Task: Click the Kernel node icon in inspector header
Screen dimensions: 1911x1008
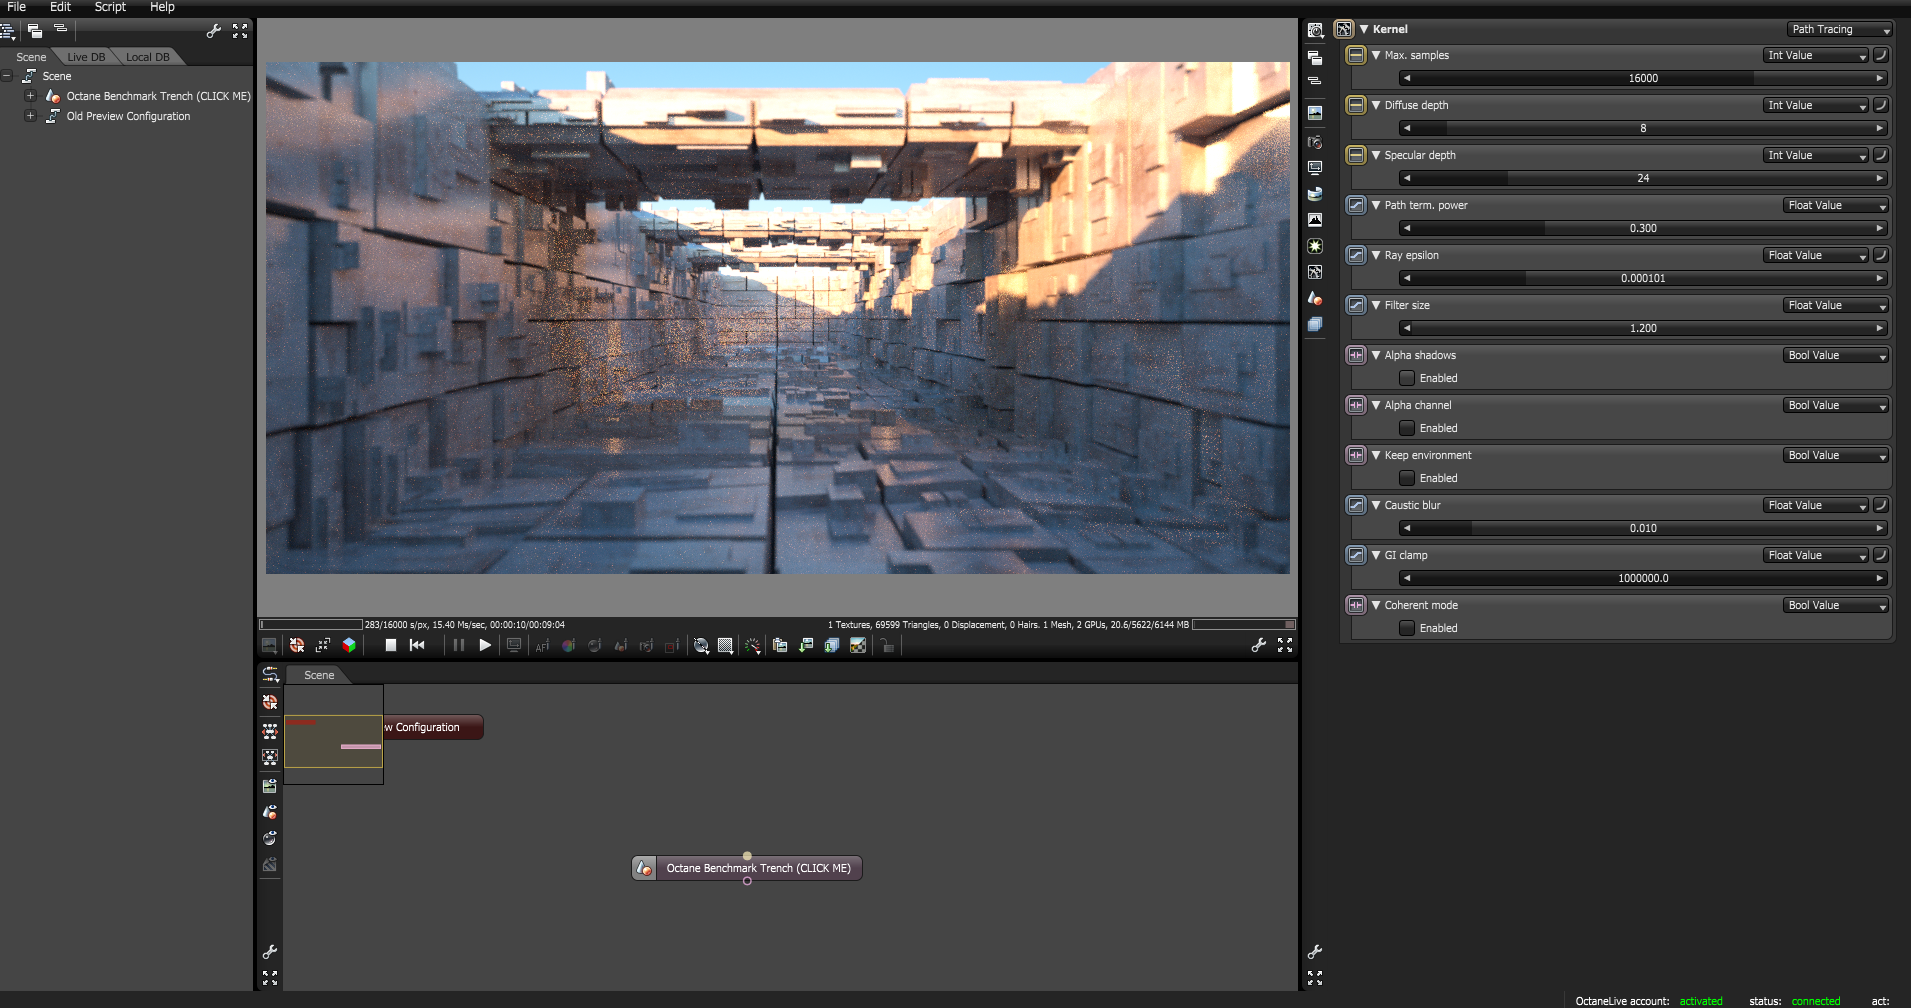Action: 1344,29
